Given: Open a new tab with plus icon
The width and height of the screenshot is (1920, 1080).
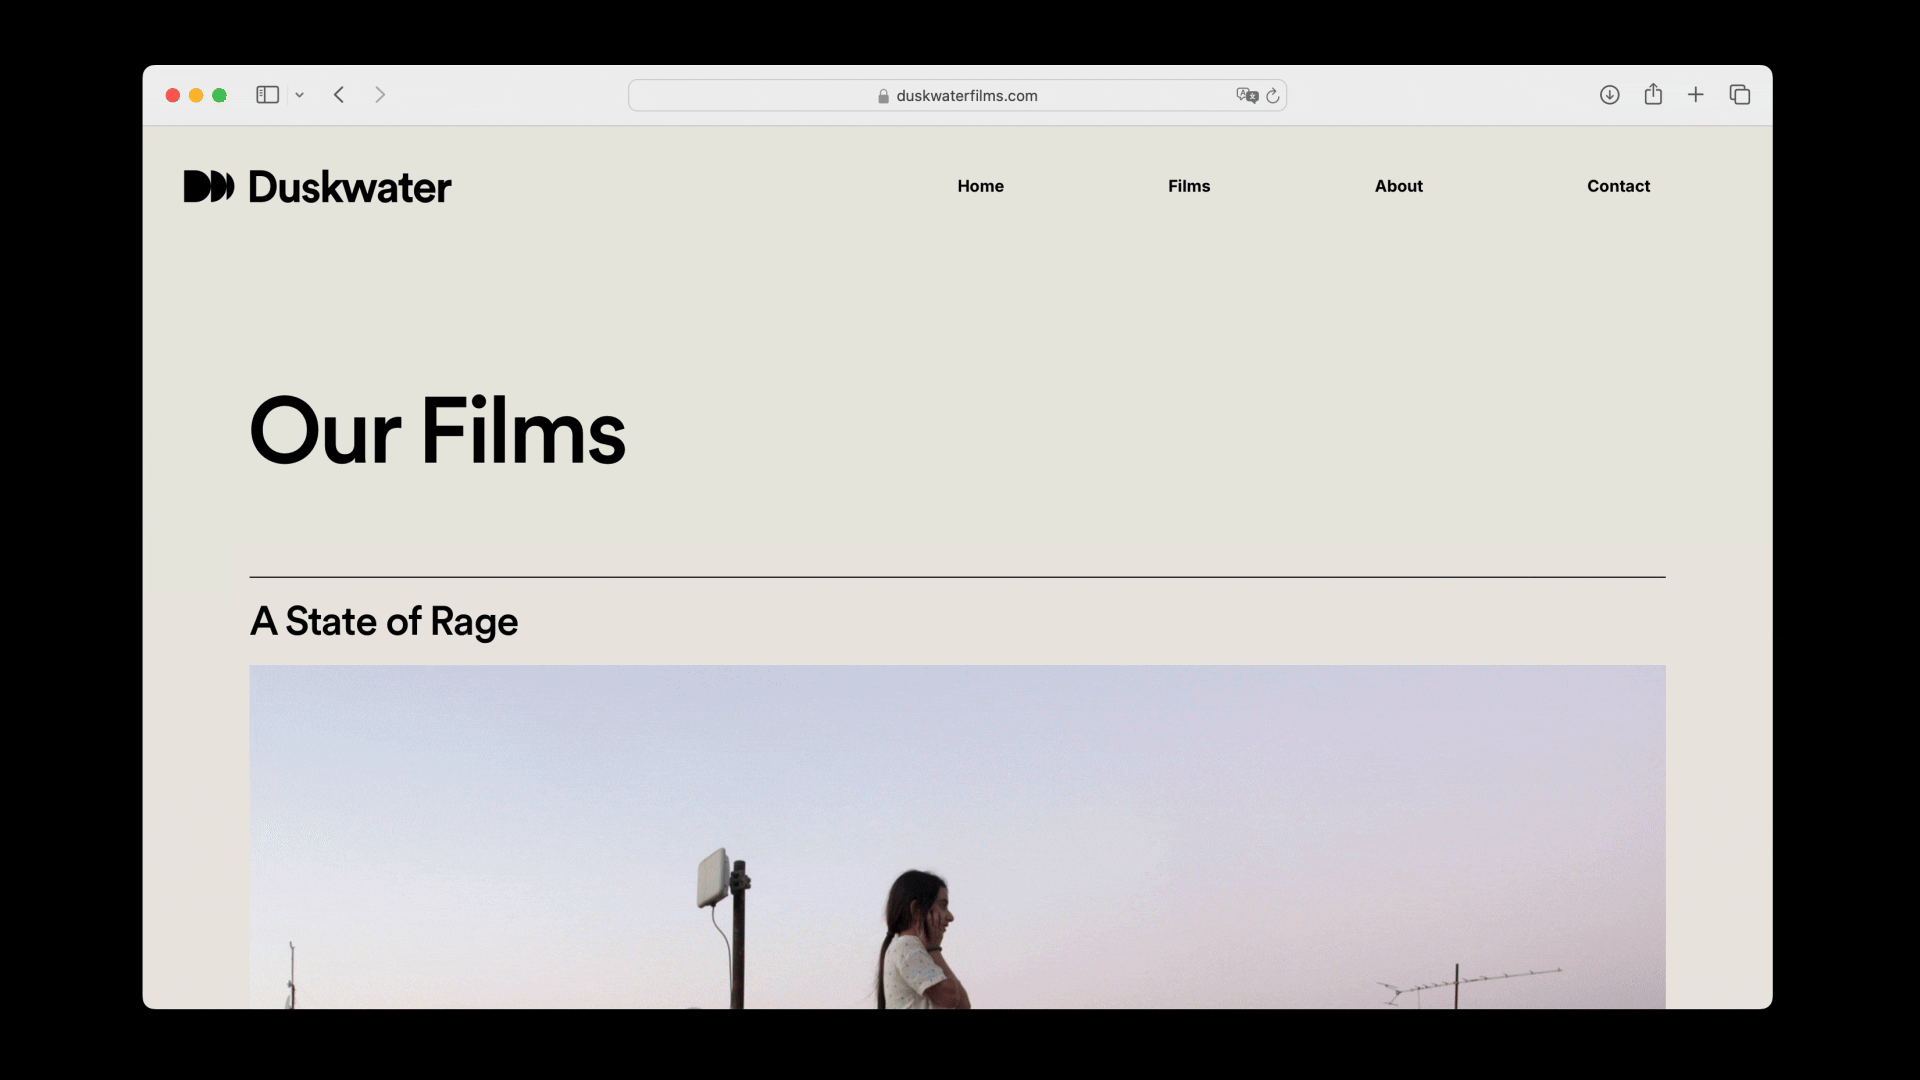Looking at the screenshot, I should 1696,95.
